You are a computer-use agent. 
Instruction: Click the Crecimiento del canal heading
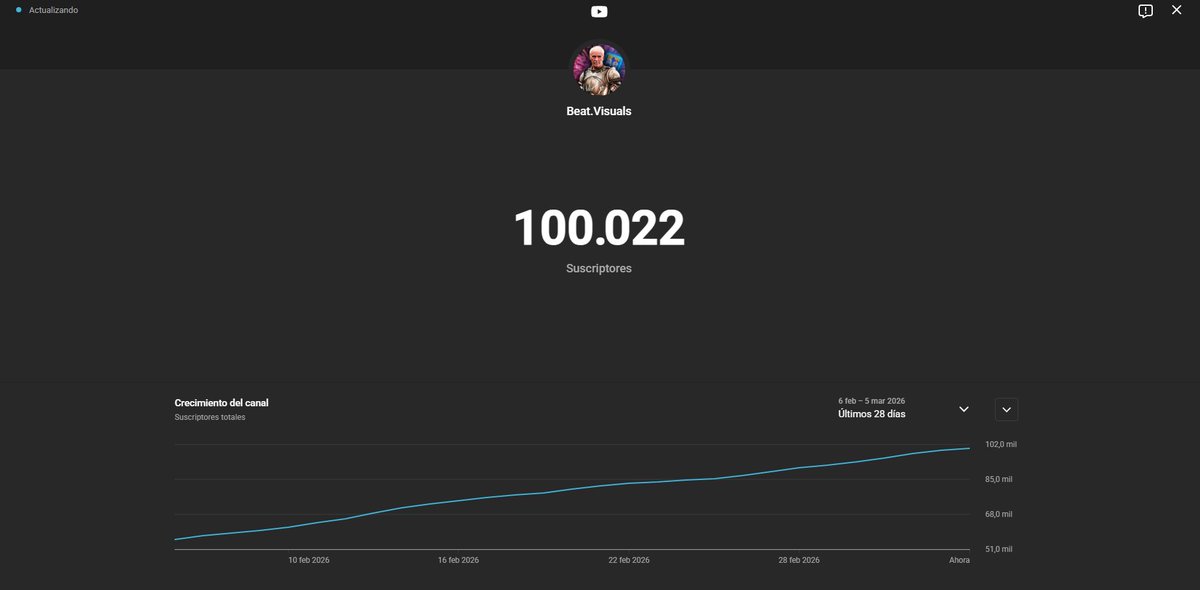point(221,403)
